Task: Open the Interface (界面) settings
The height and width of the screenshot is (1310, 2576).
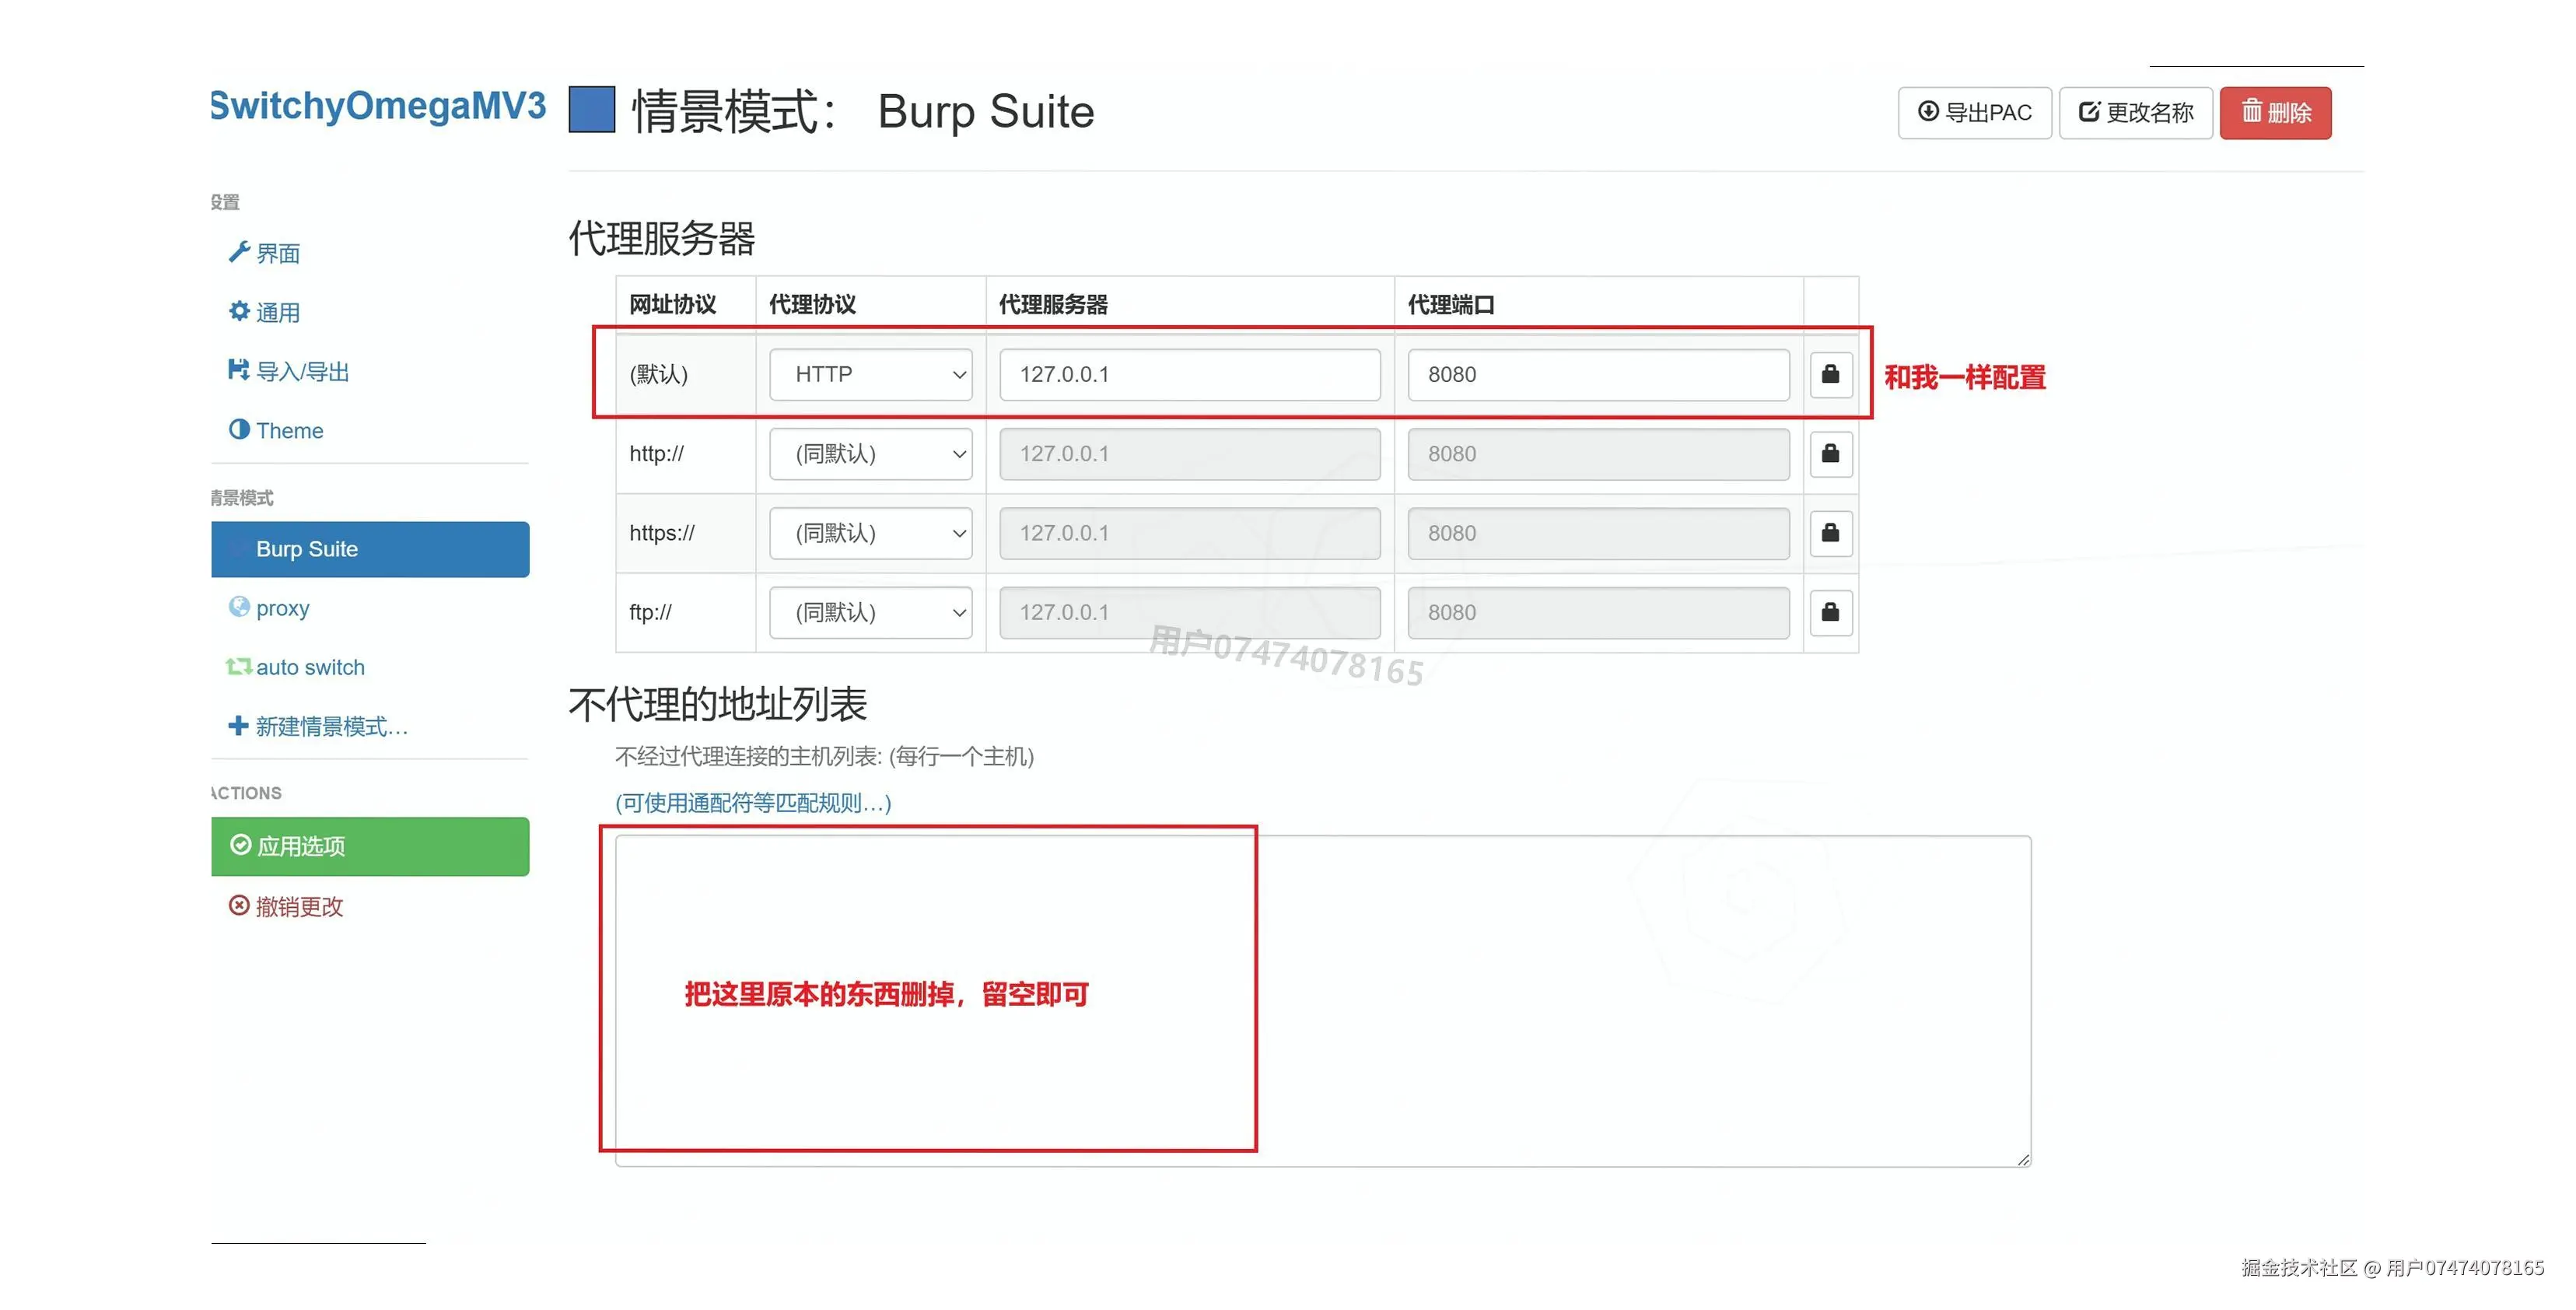Action: 265,253
